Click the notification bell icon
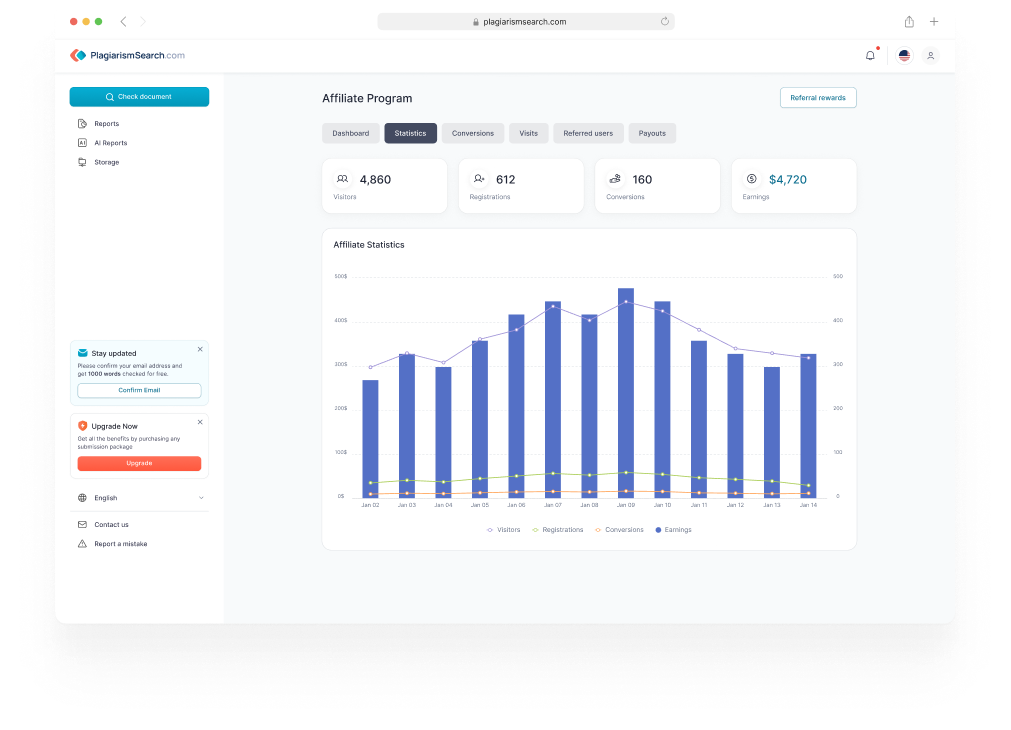Viewport: 1011px width, 730px height. 869,55
